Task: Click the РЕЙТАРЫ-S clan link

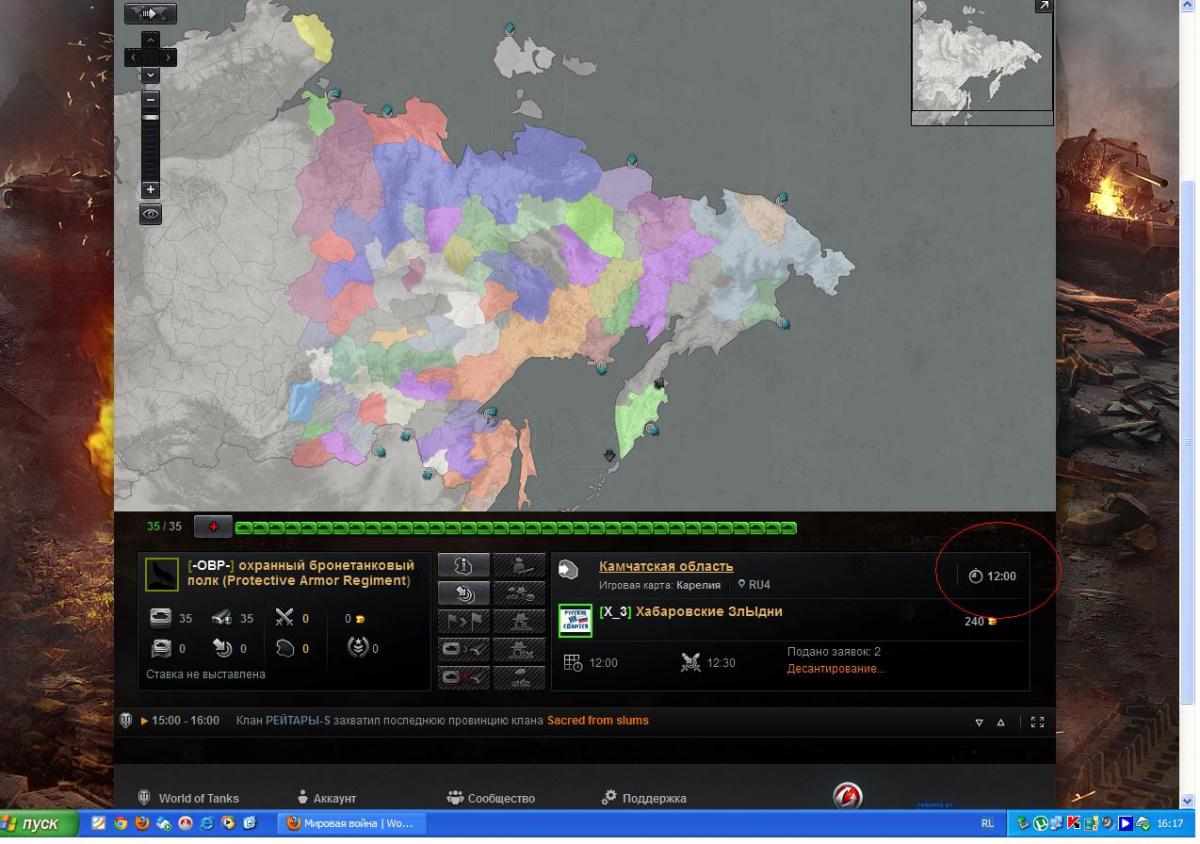Action: pyautogui.click(x=298, y=721)
